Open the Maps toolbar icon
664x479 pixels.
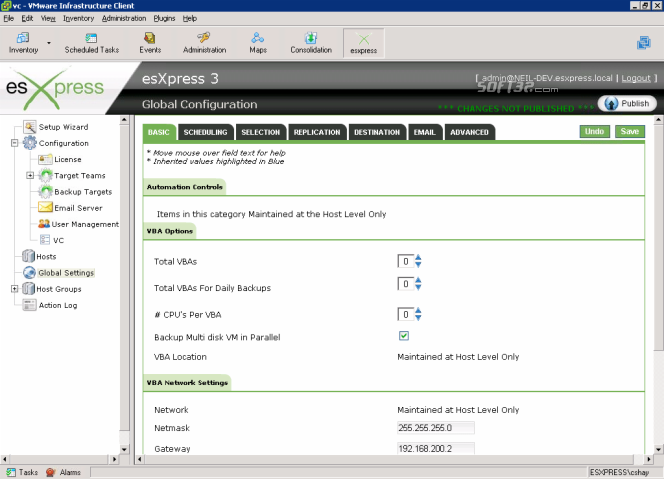257,43
